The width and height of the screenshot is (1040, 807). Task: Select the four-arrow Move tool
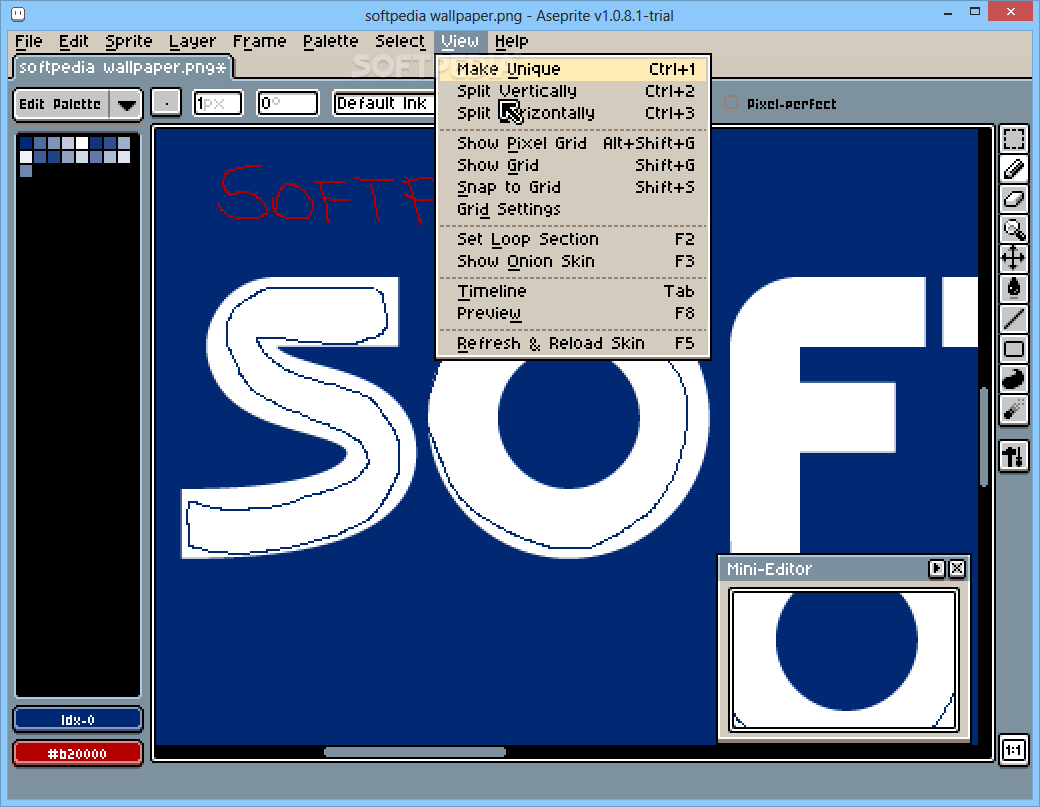1013,258
